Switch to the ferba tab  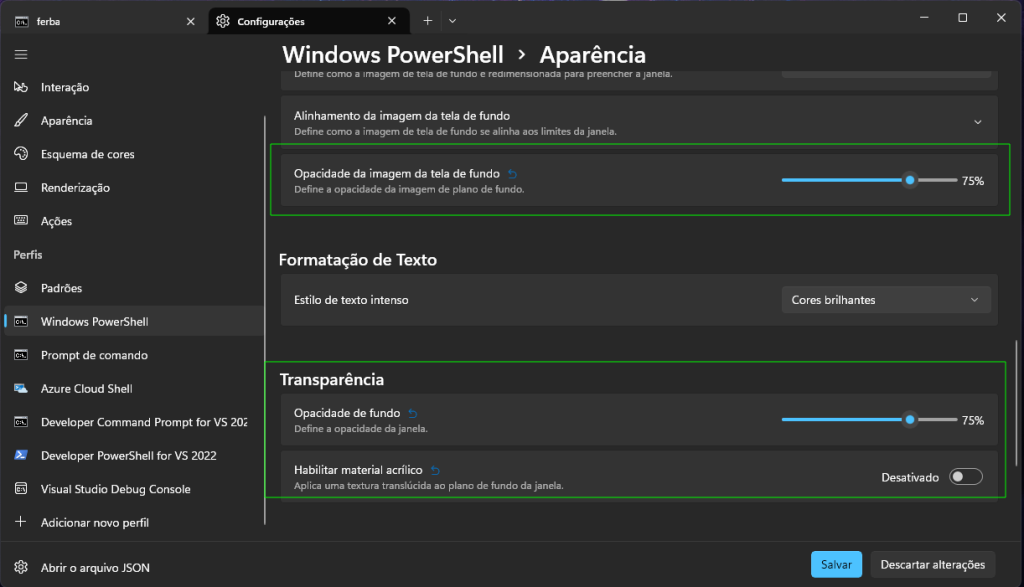98,21
